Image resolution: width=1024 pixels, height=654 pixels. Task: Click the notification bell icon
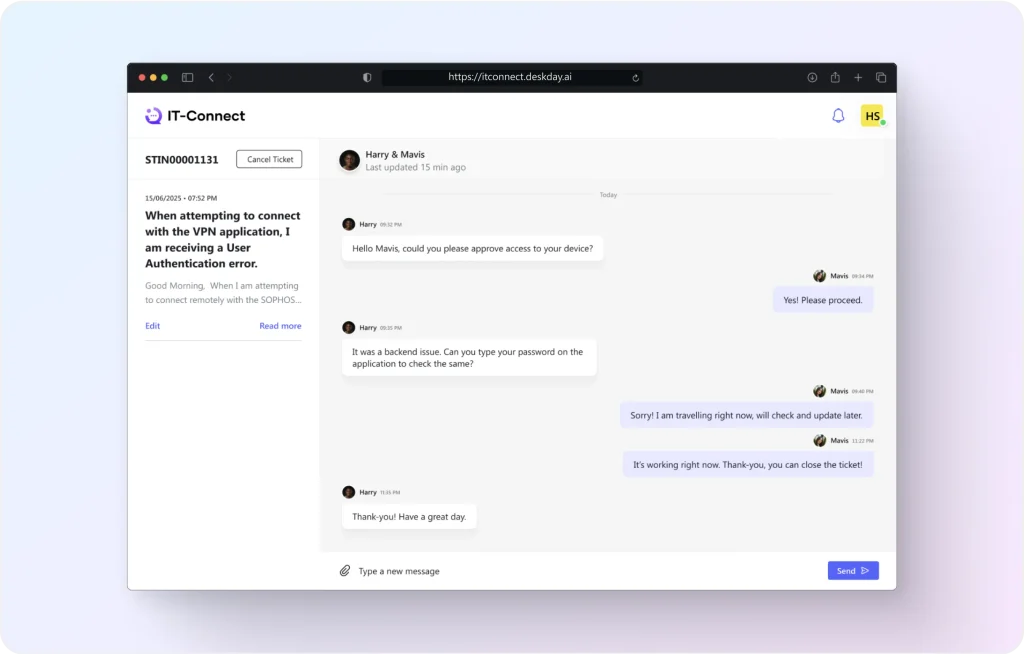[x=838, y=116]
